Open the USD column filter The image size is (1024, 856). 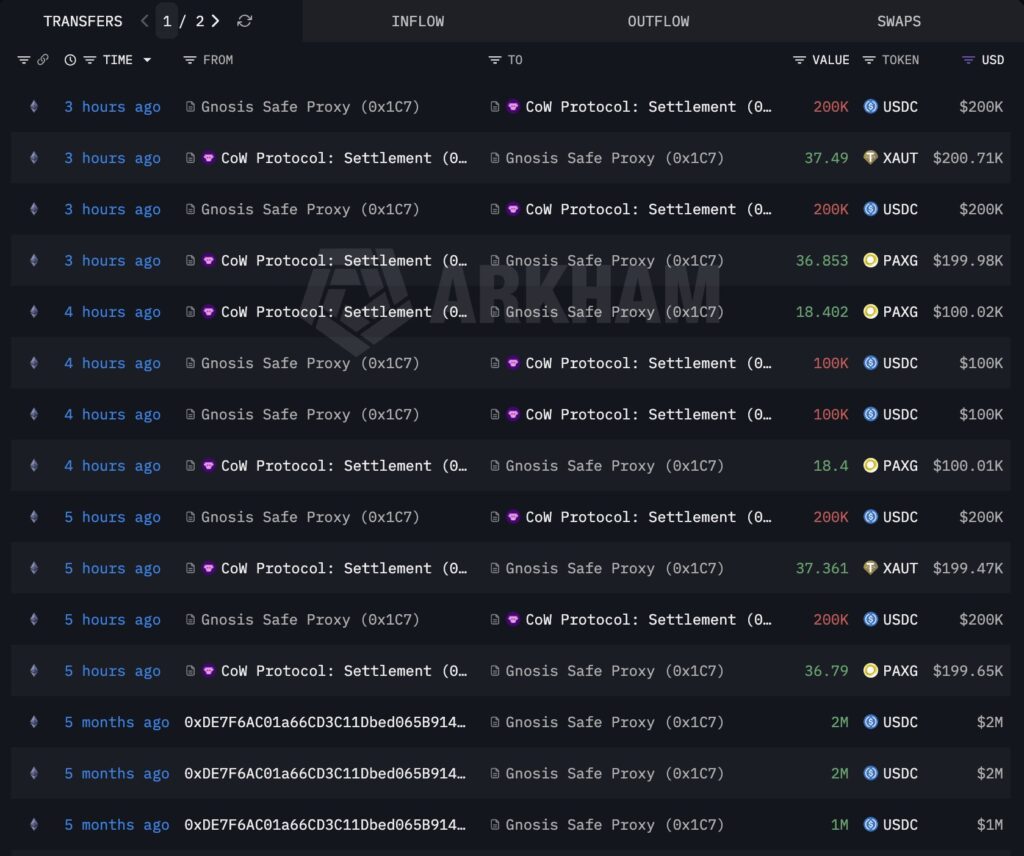[968, 60]
